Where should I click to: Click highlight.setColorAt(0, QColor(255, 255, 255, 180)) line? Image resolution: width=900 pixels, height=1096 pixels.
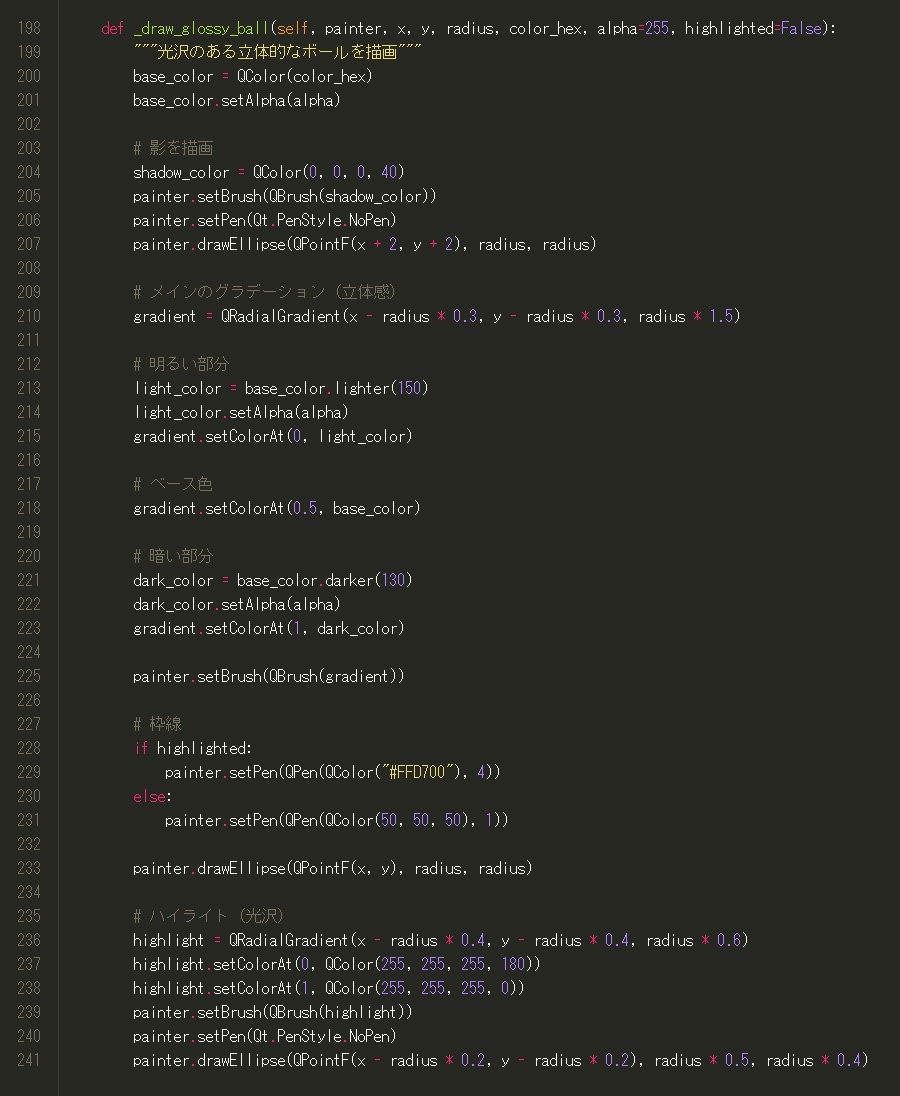coord(337,964)
